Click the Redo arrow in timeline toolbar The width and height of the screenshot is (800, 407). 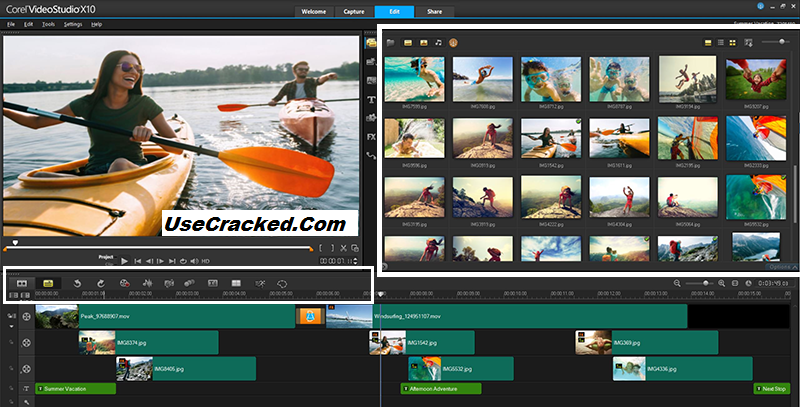coord(101,283)
